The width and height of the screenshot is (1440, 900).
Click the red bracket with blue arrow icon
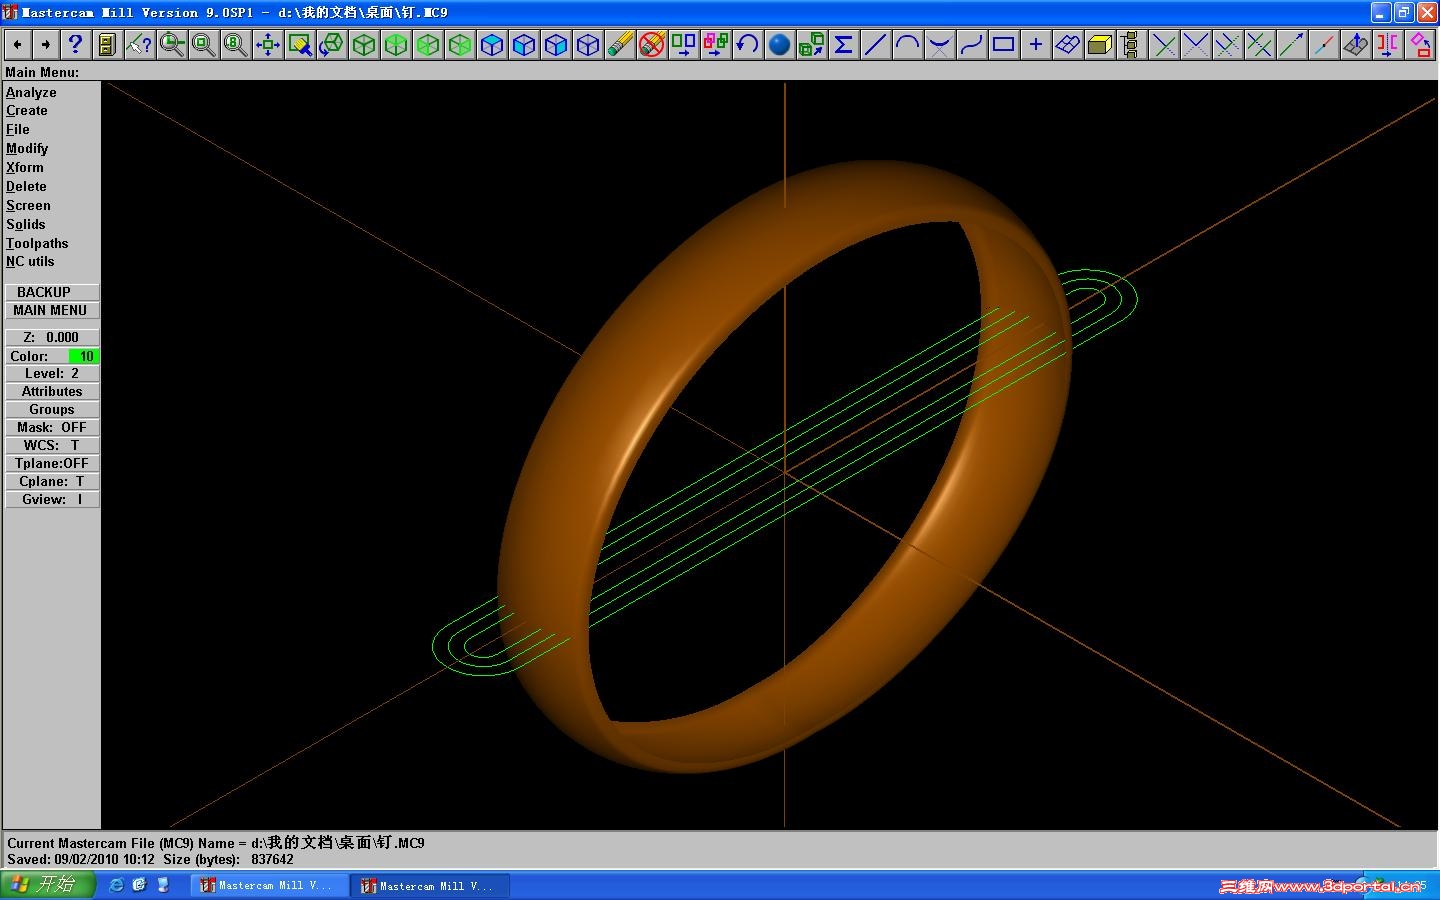pos(1387,44)
